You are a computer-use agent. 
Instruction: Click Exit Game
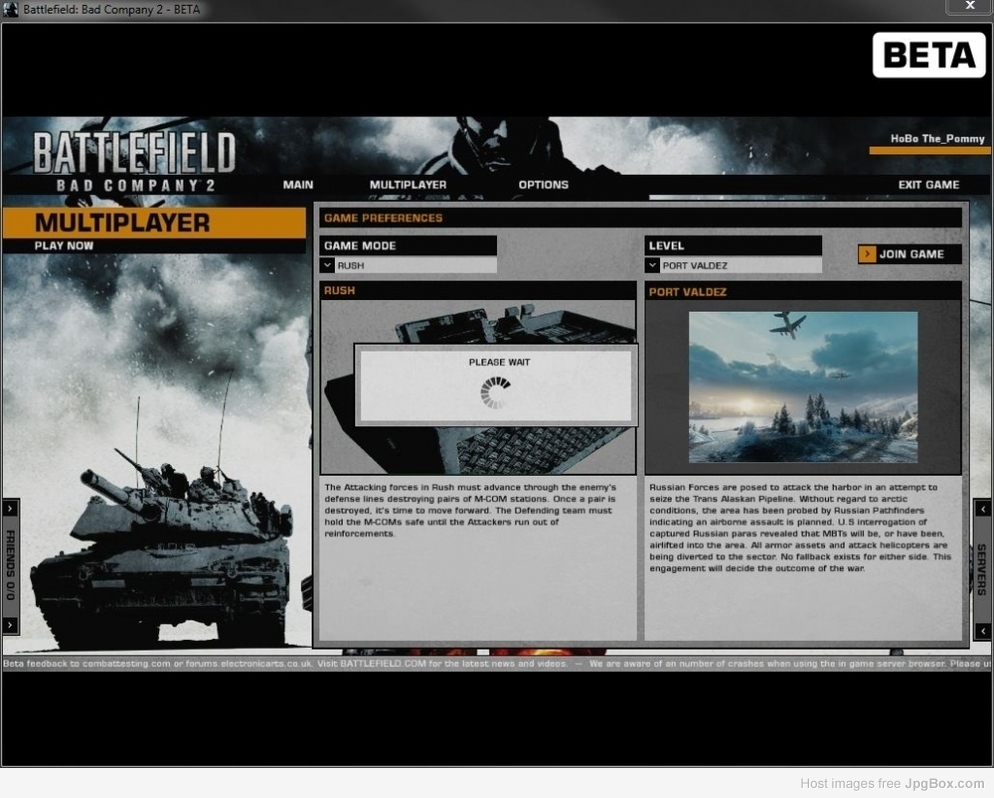(928, 184)
